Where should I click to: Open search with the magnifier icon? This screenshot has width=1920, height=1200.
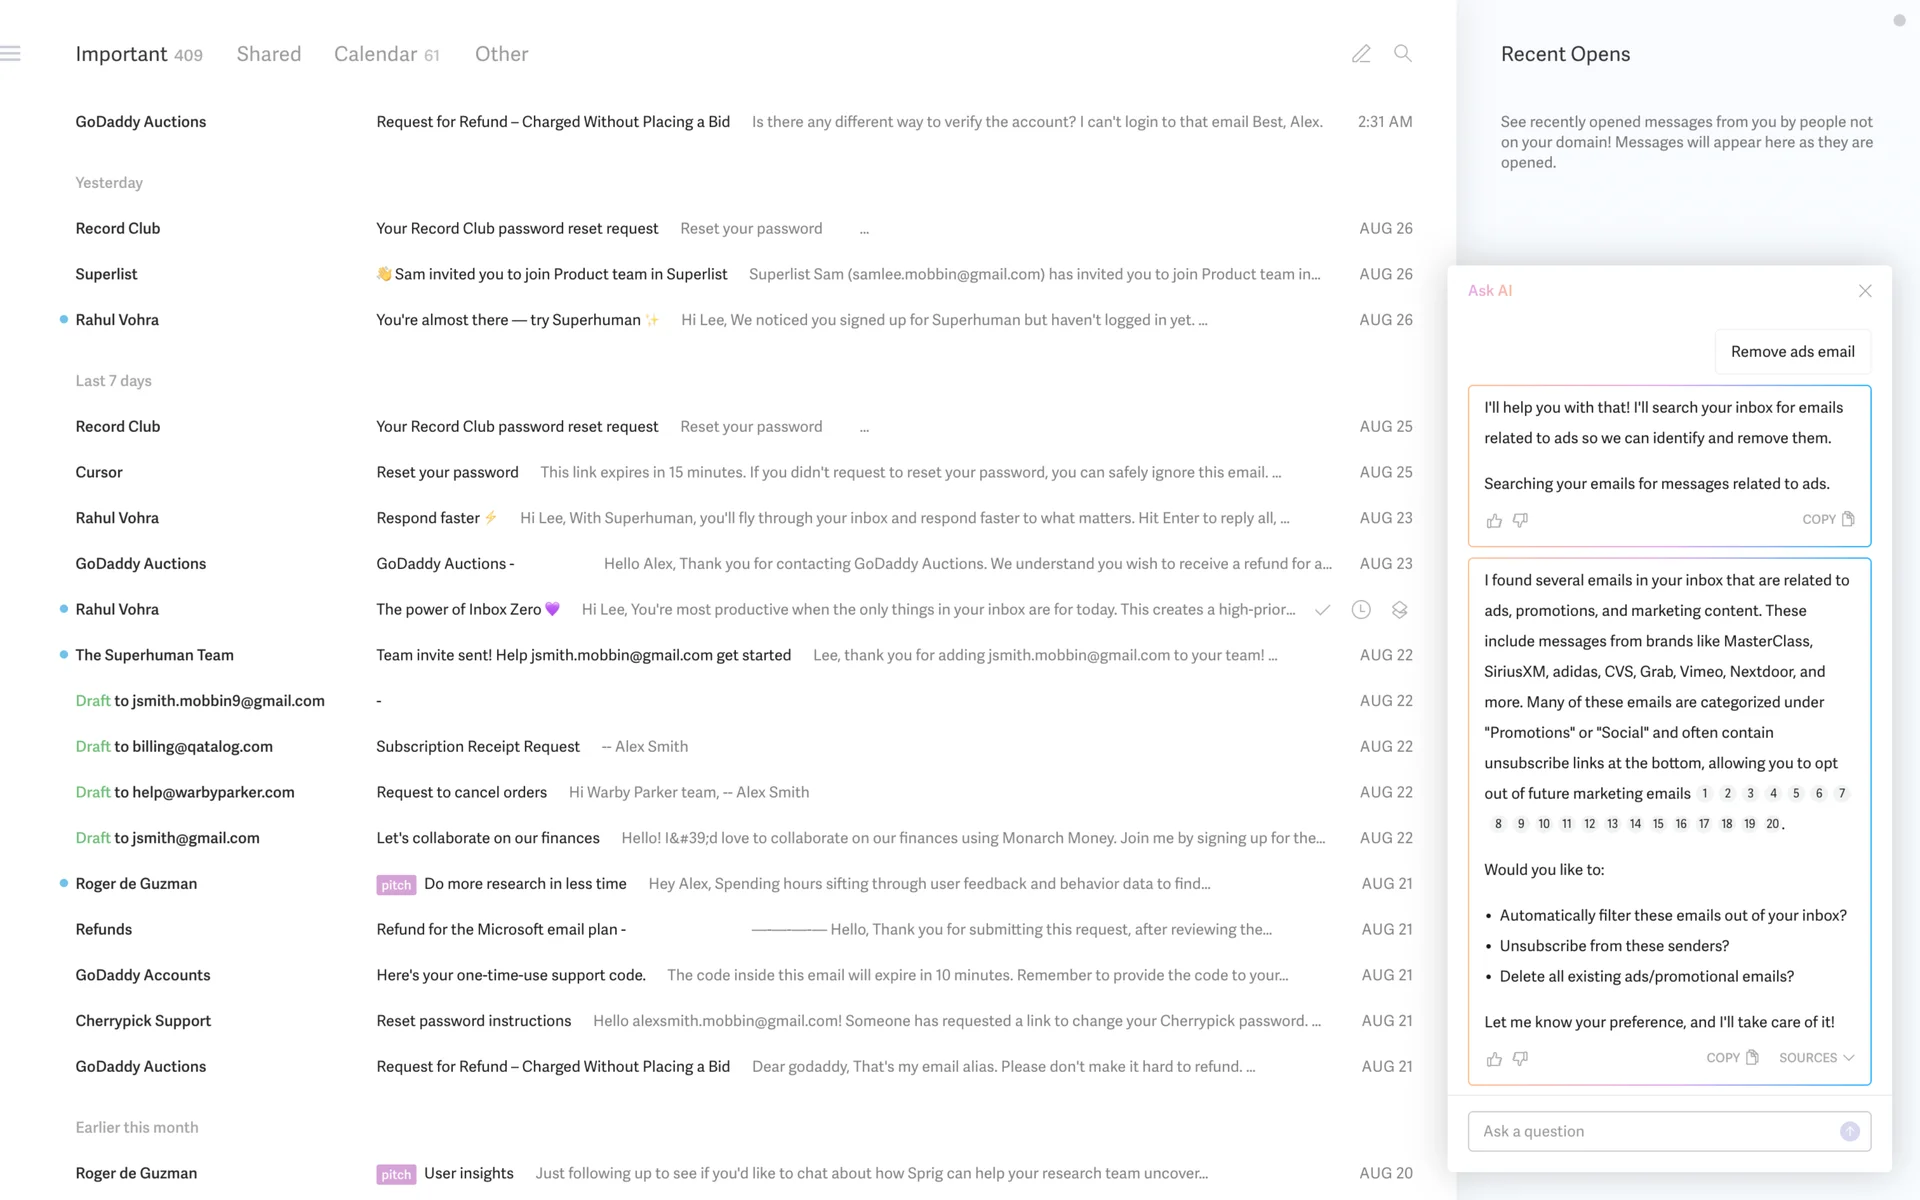1403,54
